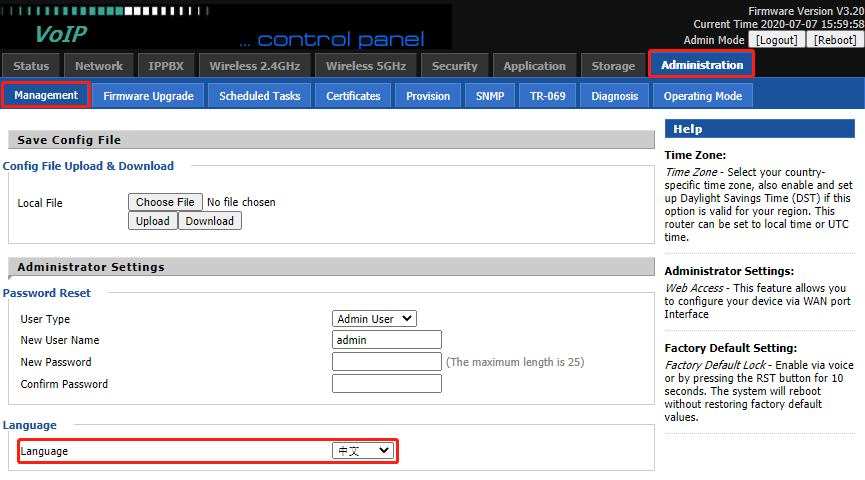Open the Status tab
This screenshot has height=480, width=865.
point(31,66)
